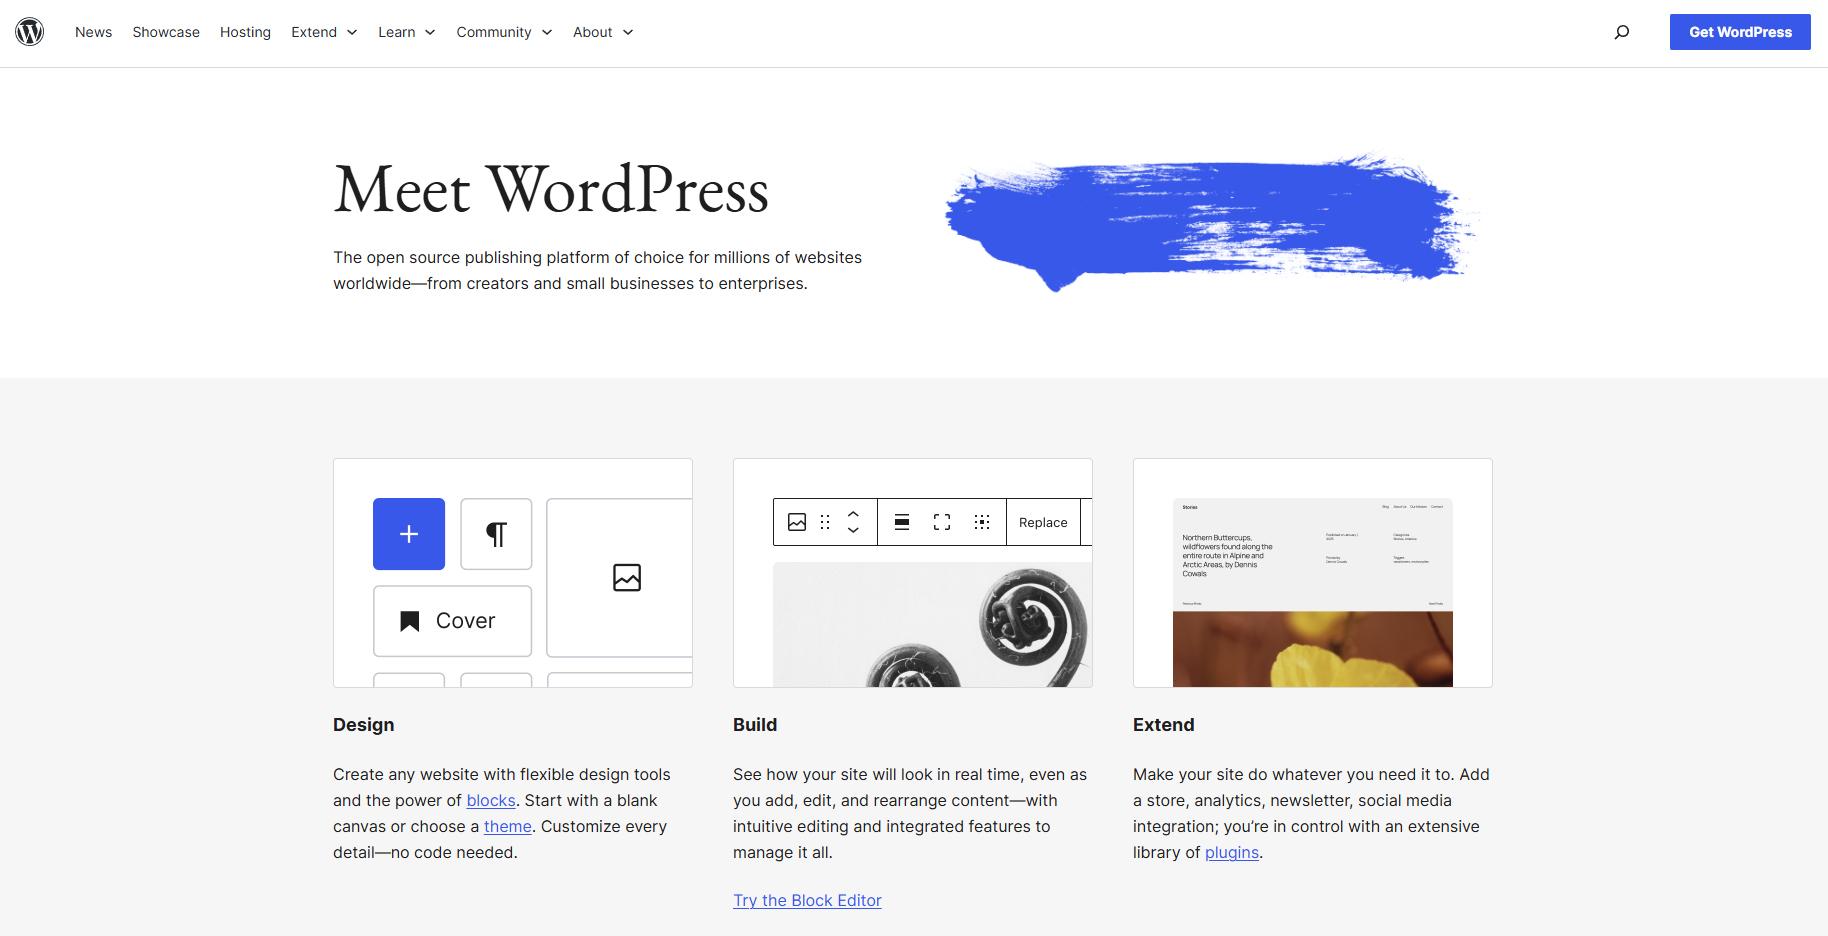Click the Replace button in Build toolbar
Image resolution: width=1828 pixels, height=936 pixels.
point(1043,522)
